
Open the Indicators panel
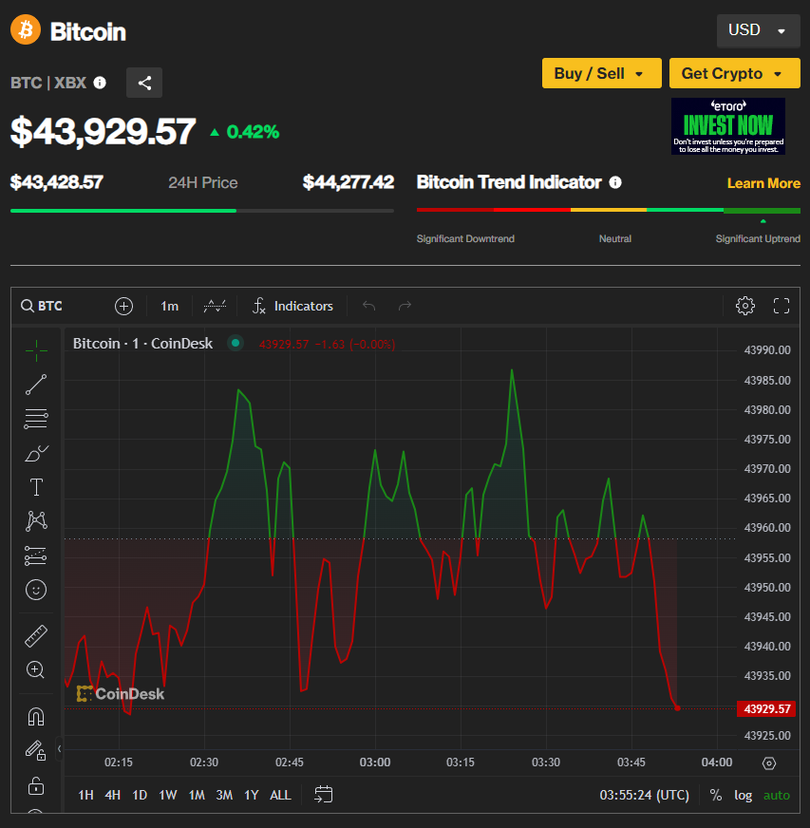point(292,306)
